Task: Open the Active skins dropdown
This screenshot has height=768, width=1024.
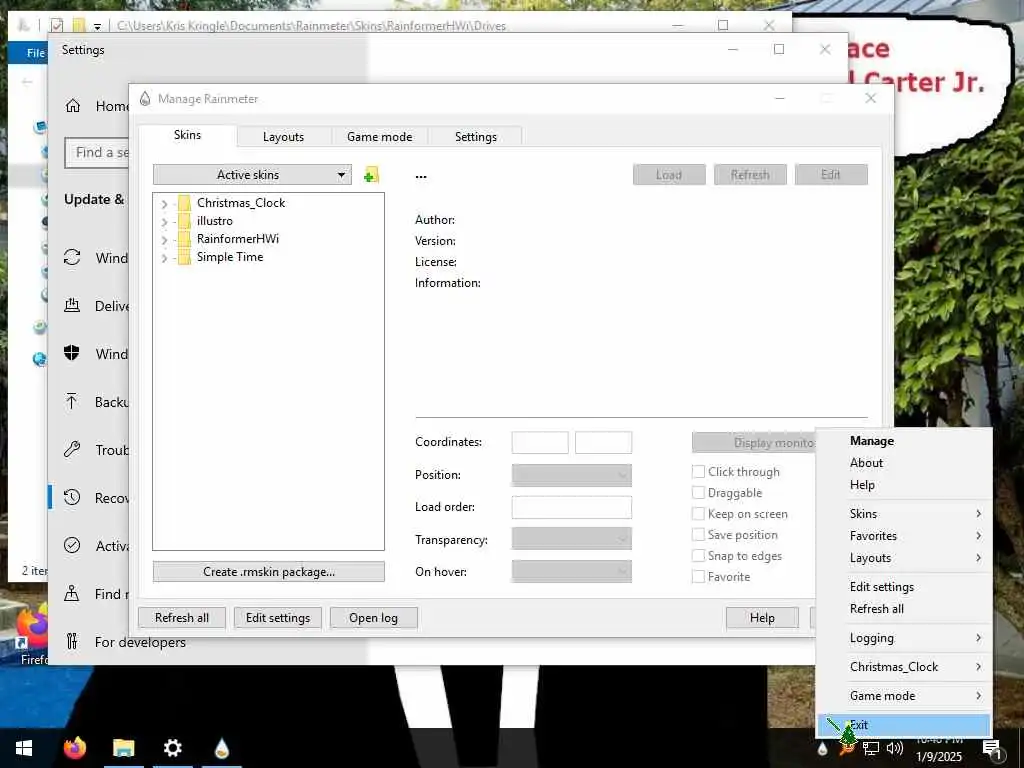Action: [252, 174]
